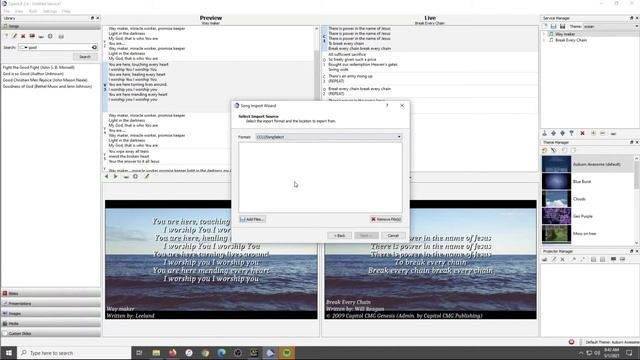Screen dimensions: 640x360
Task: Click the Move down icon in Service Manager
Action: click(562, 133)
